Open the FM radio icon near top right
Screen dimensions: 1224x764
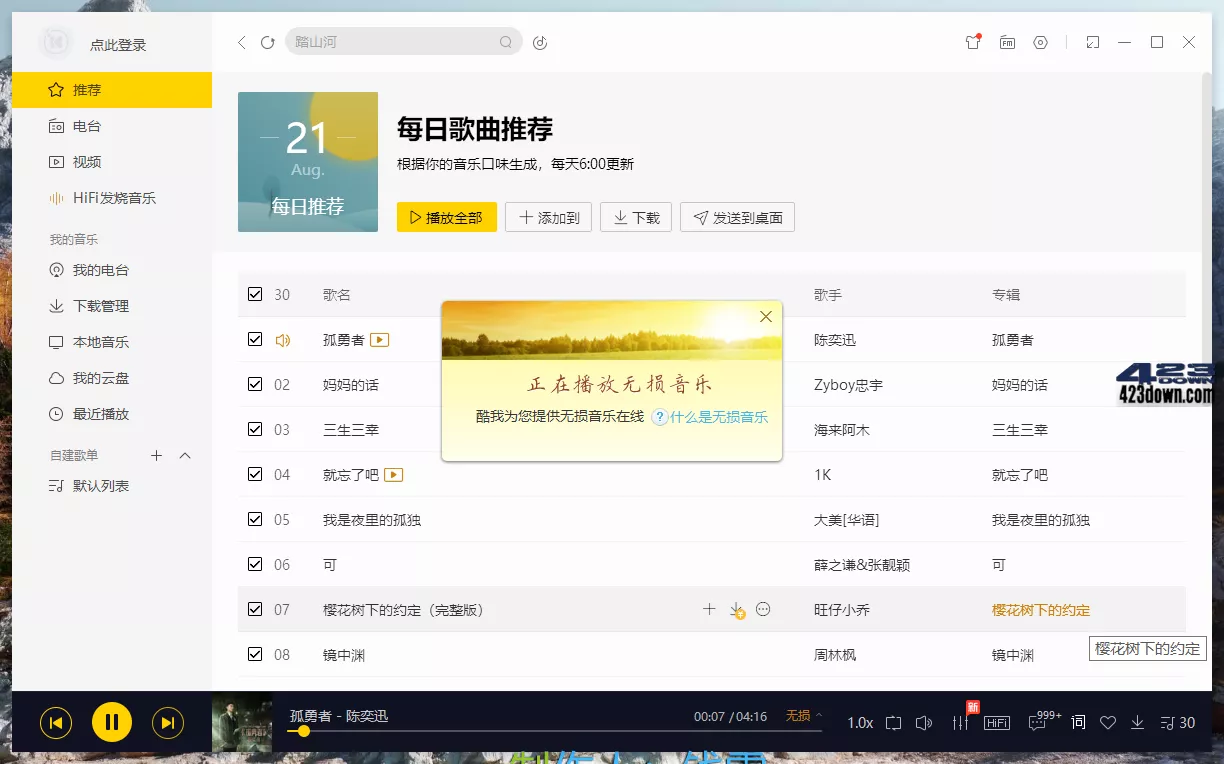point(1008,42)
